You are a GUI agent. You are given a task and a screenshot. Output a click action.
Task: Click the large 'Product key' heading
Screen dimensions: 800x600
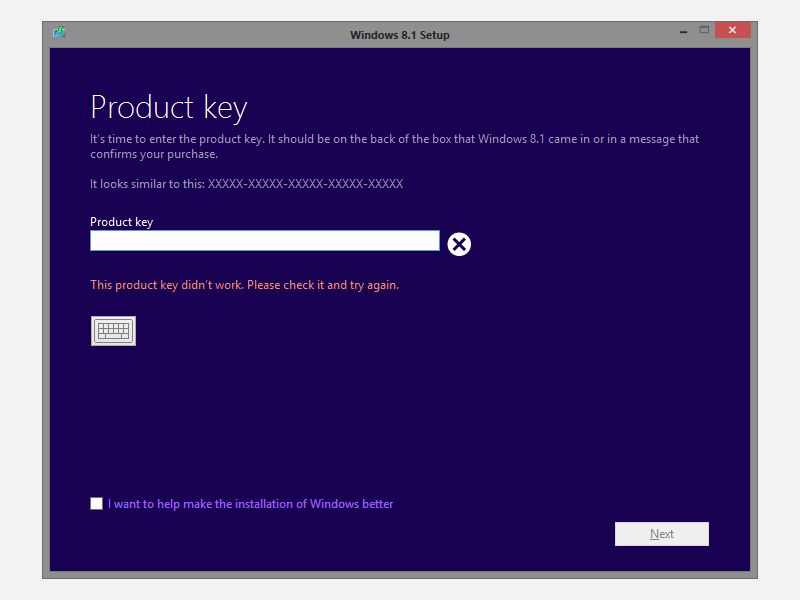[x=169, y=108]
